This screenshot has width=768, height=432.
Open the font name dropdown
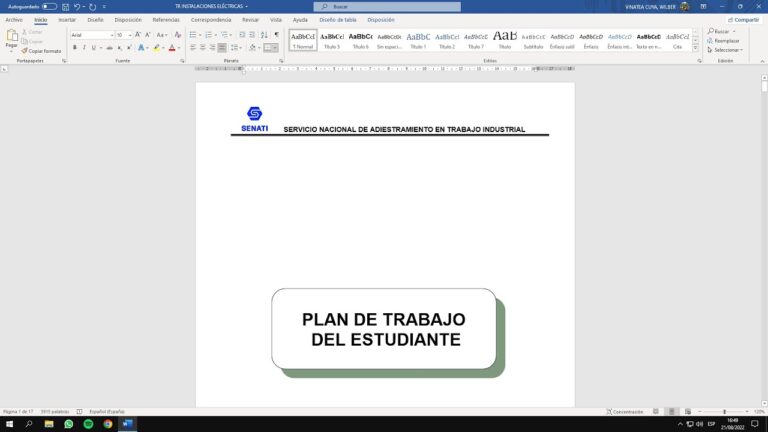(111, 35)
